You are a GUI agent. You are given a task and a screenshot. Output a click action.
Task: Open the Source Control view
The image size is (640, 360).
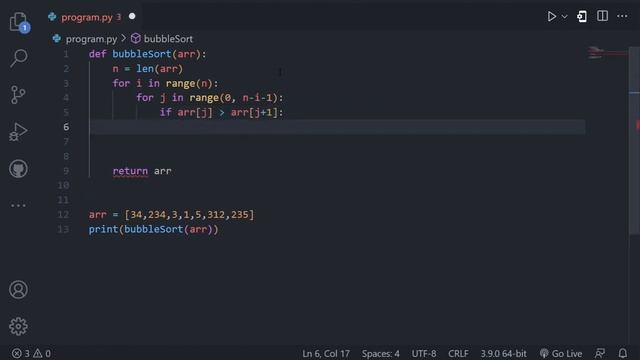(18, 95)
